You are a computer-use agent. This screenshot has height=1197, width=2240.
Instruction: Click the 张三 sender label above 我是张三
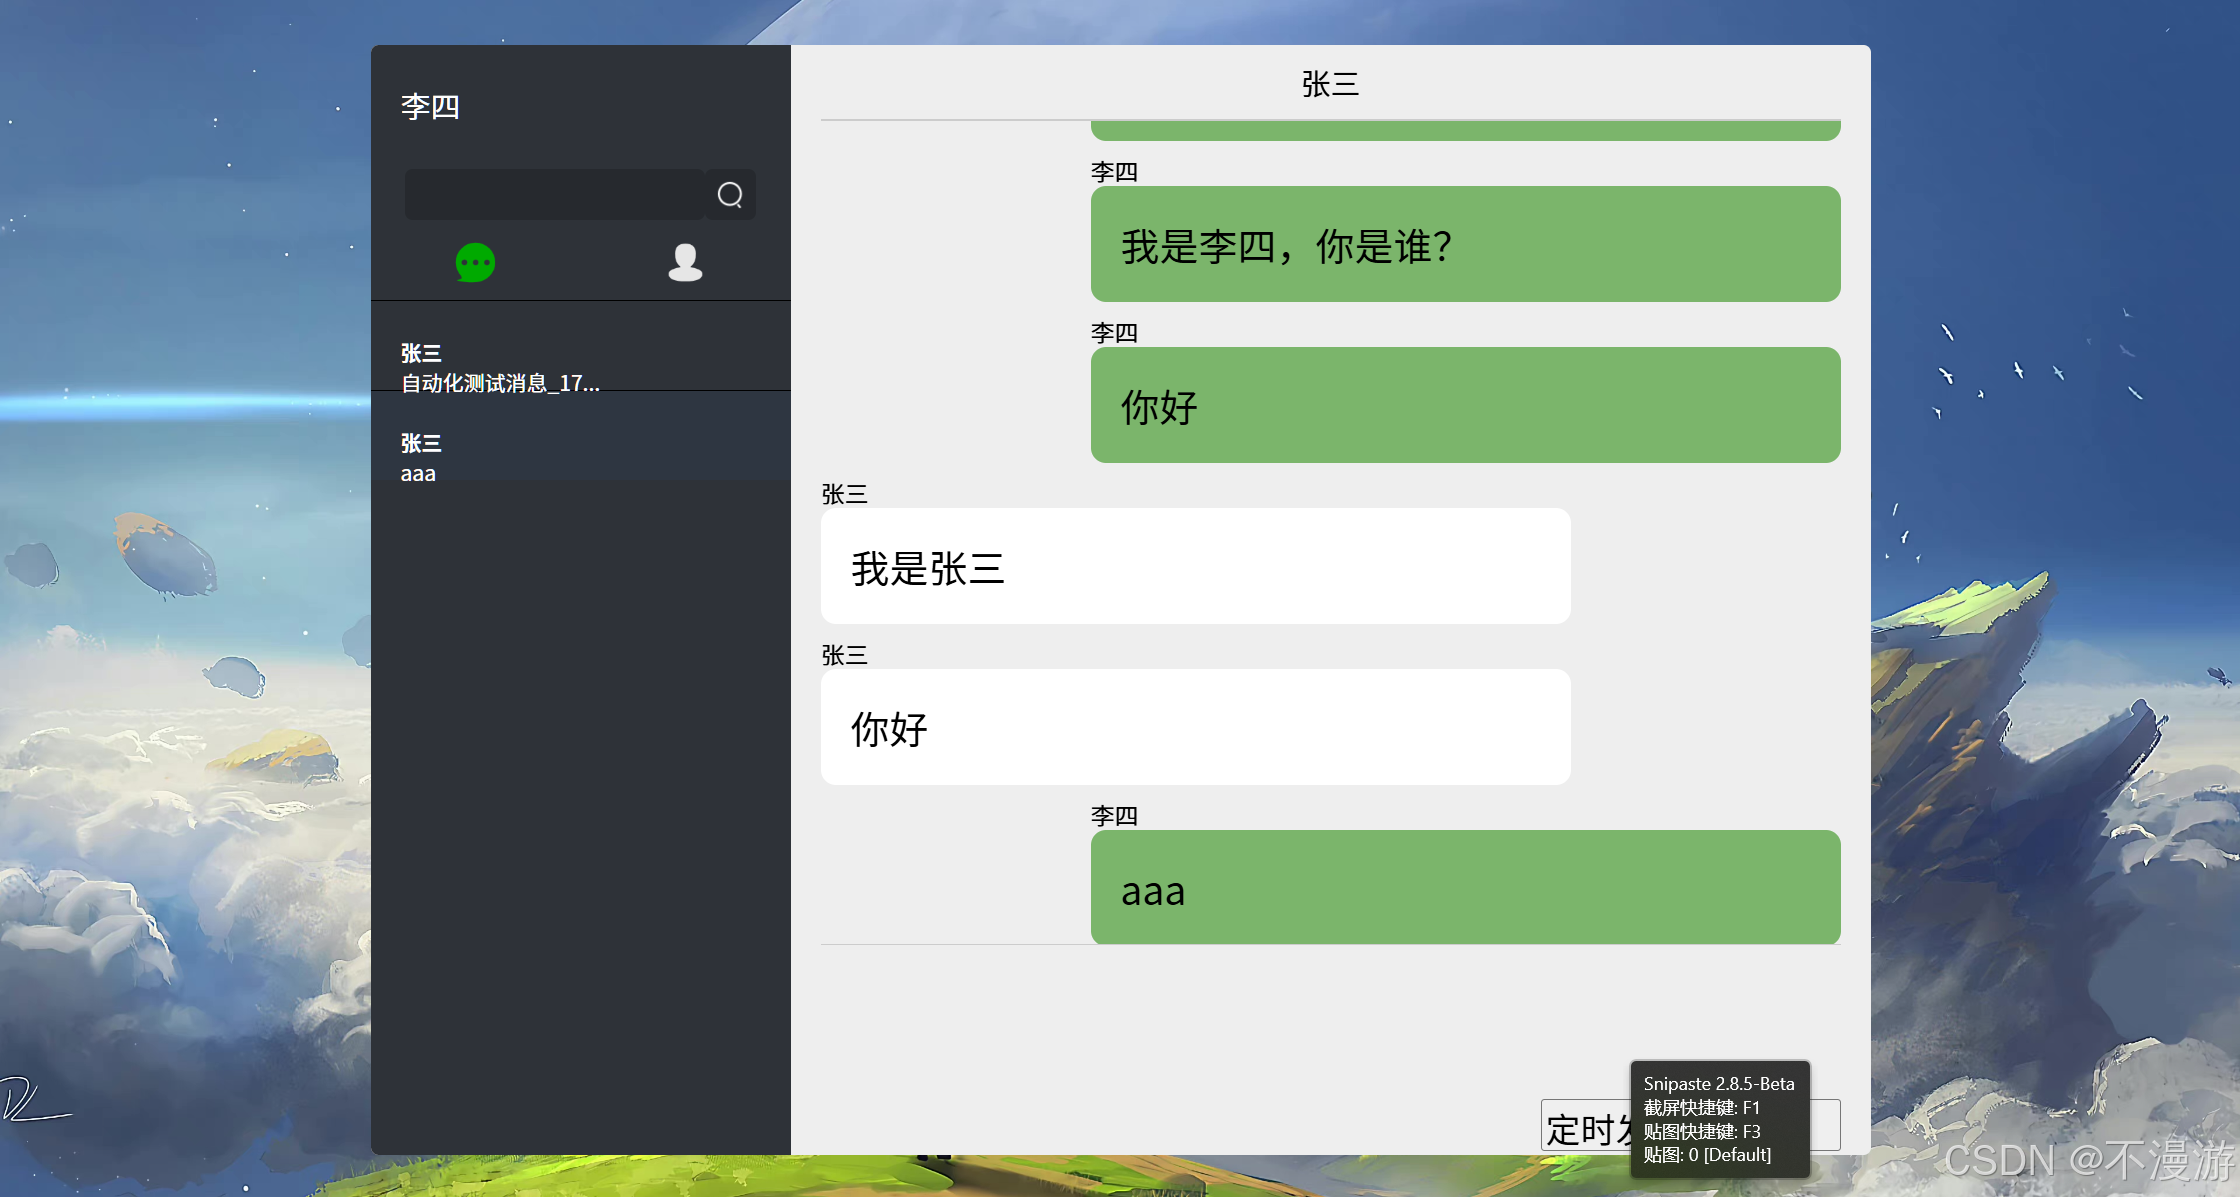coord(844,494)
